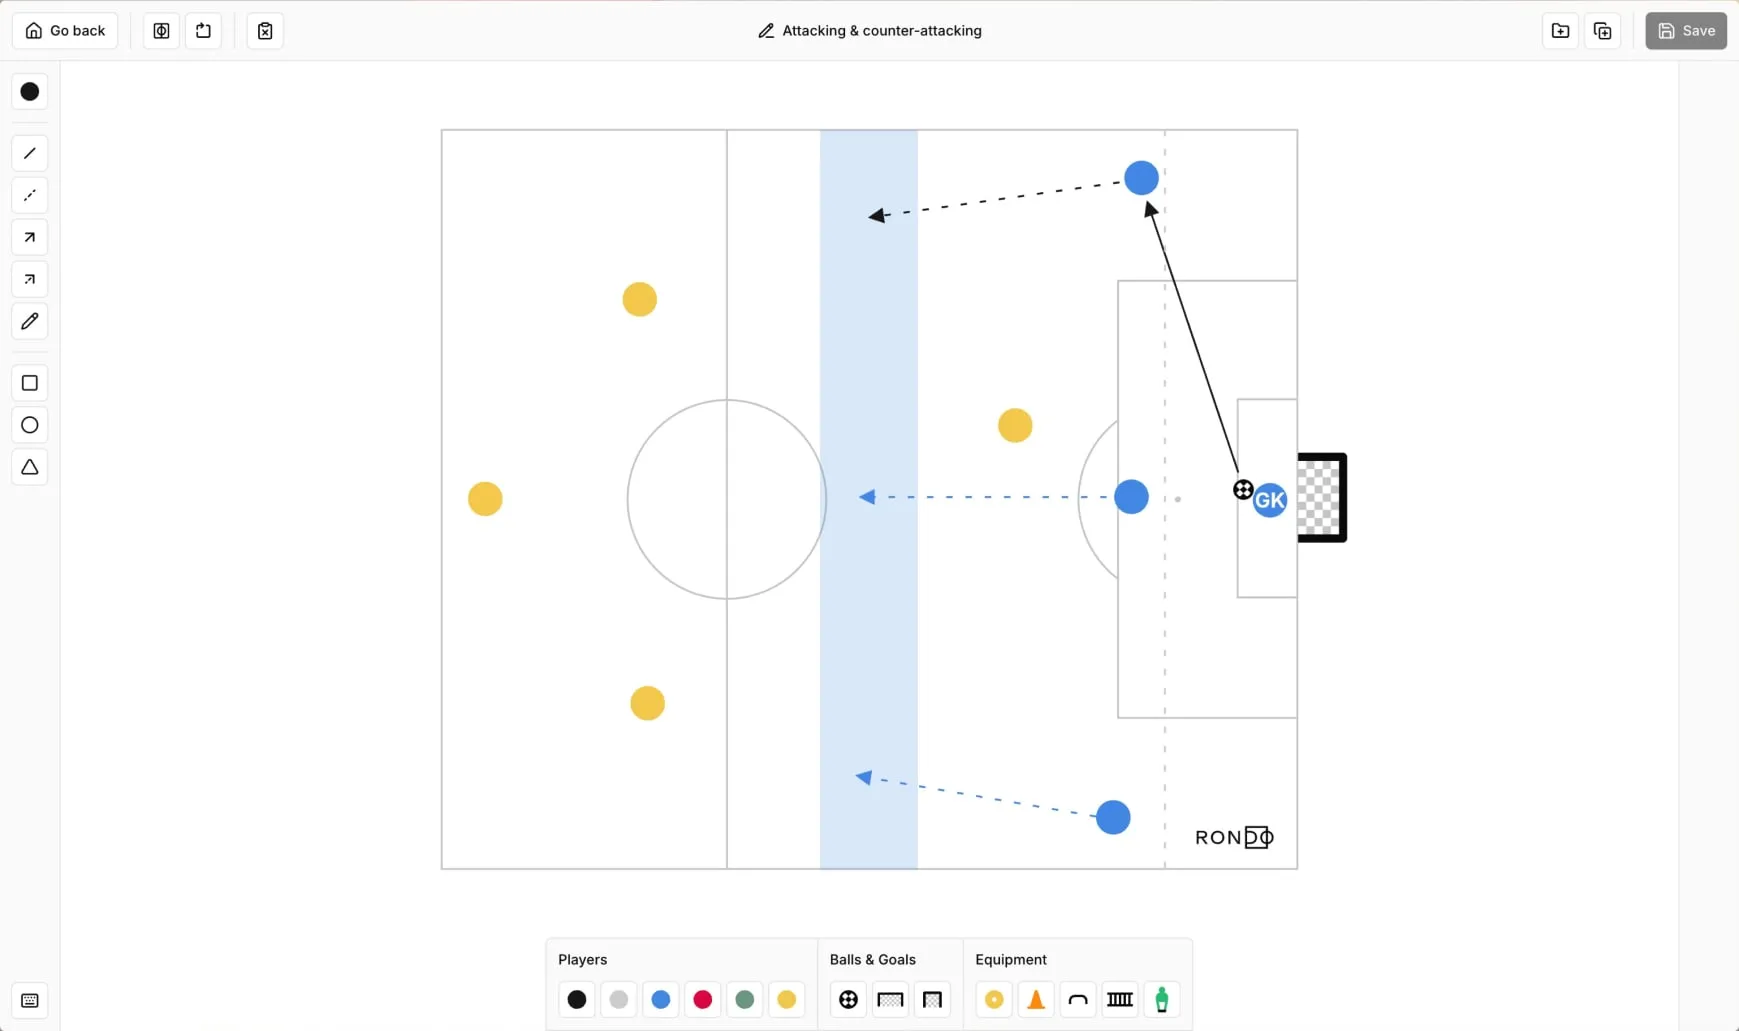Edit the title 'Attacking & counter-attacking'
1739x1031 pixels.
tap(870, 31)
